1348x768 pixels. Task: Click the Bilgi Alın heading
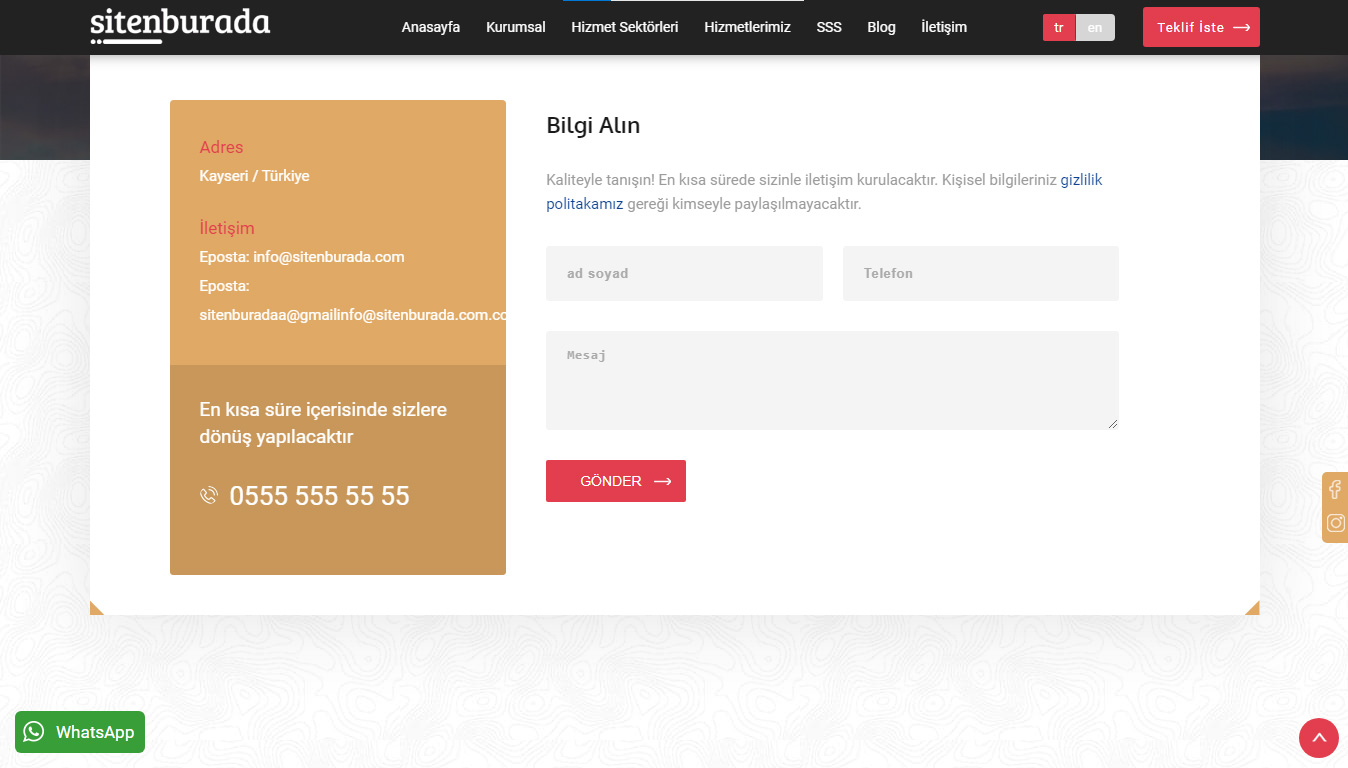(593, 126)
